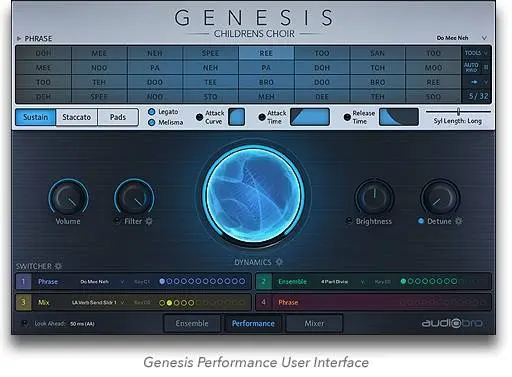512x377 pixels.
Task: Toggle the Filter enable button
Action: point(117,221)
